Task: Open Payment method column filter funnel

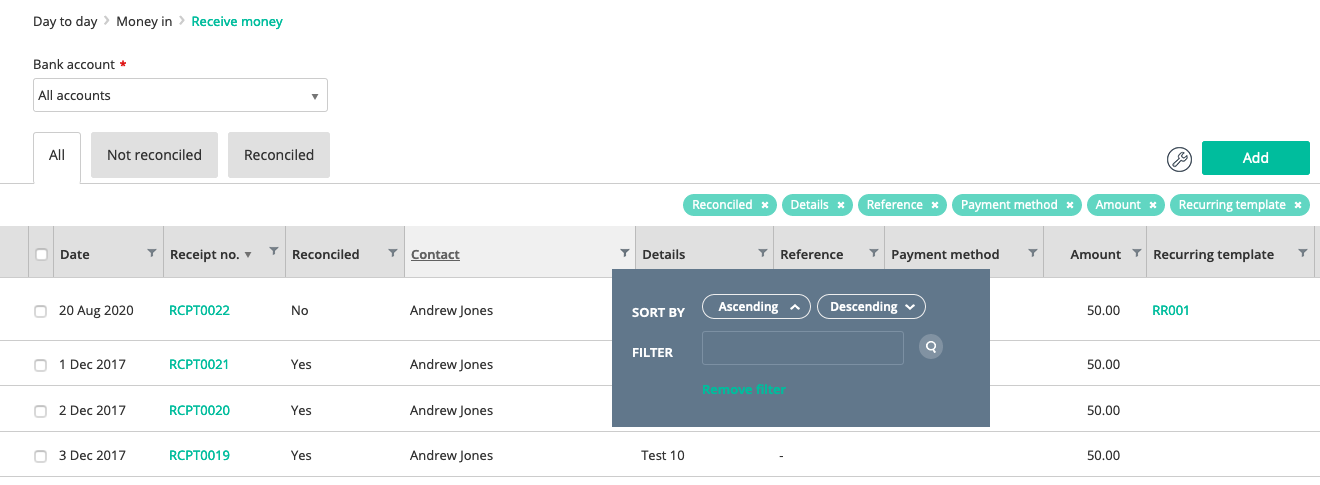Action: 1033,253
